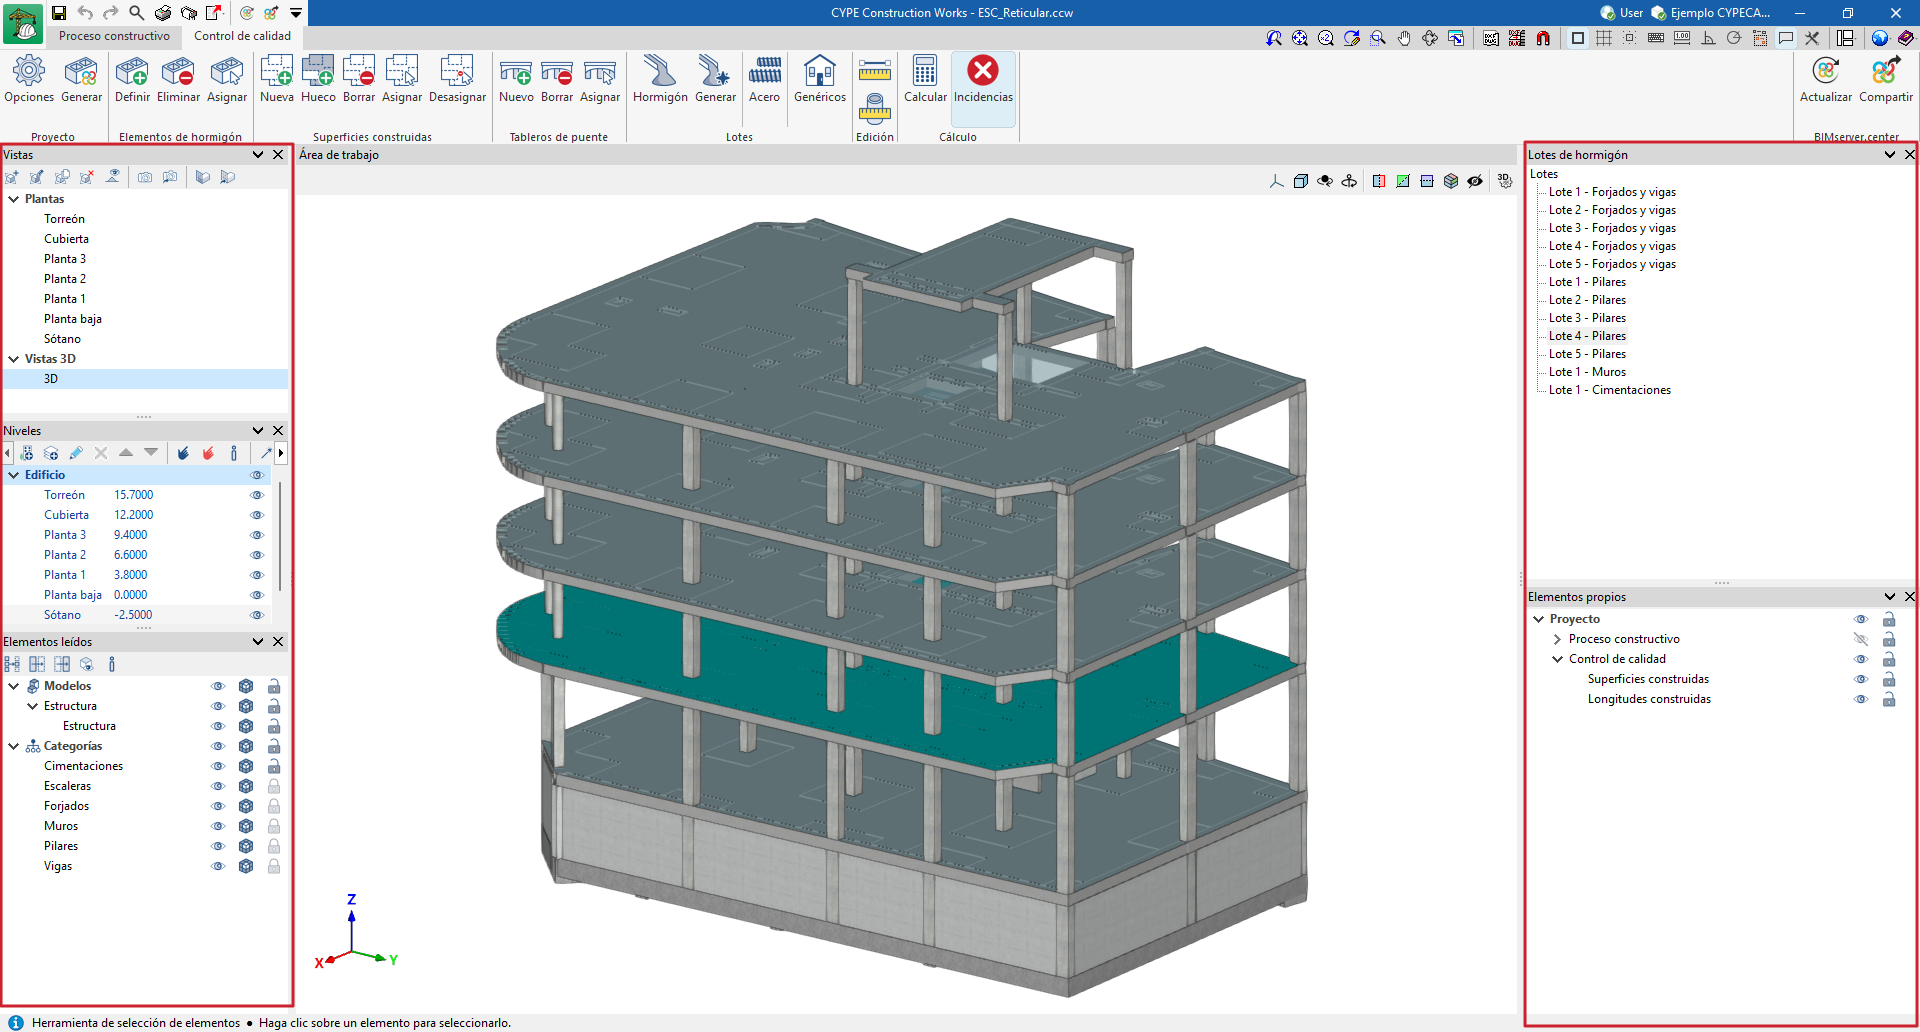The image size is (1920, 1032).
Task: Toggle visibility of Torreón level
Action: 257,495
